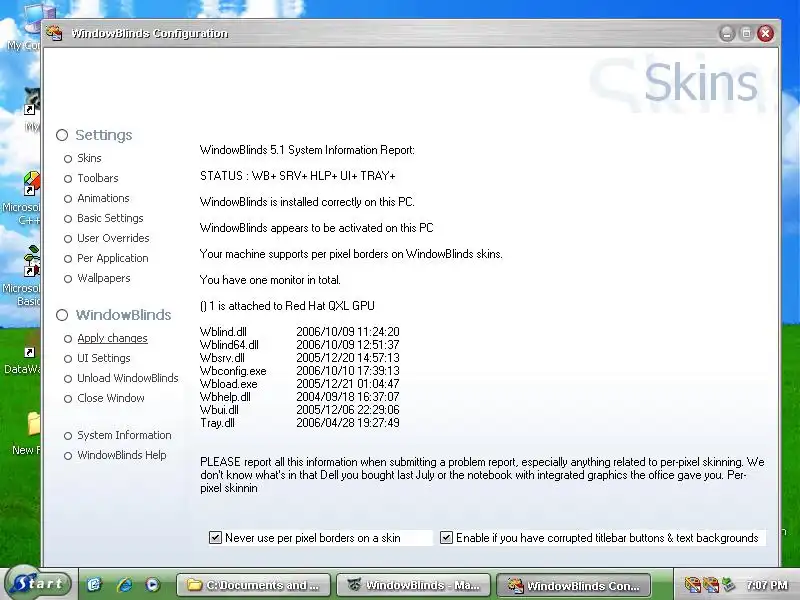This screenshot has height=600, width=800.
Task: Open the Skins settings page
Action: (x=89, y=158)
